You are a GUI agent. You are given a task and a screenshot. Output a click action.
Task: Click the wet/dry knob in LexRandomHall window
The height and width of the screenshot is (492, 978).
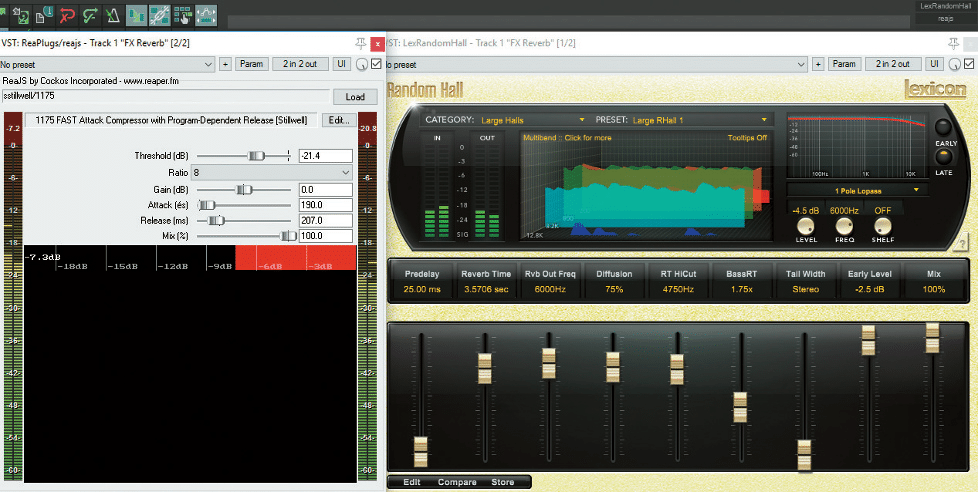click(954, 64)
